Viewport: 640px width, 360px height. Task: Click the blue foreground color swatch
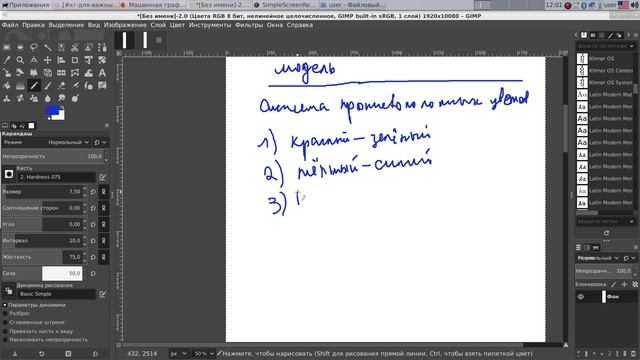52,111
